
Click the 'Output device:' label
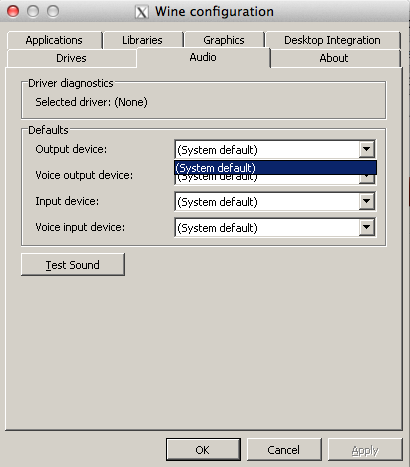point(71,149)
